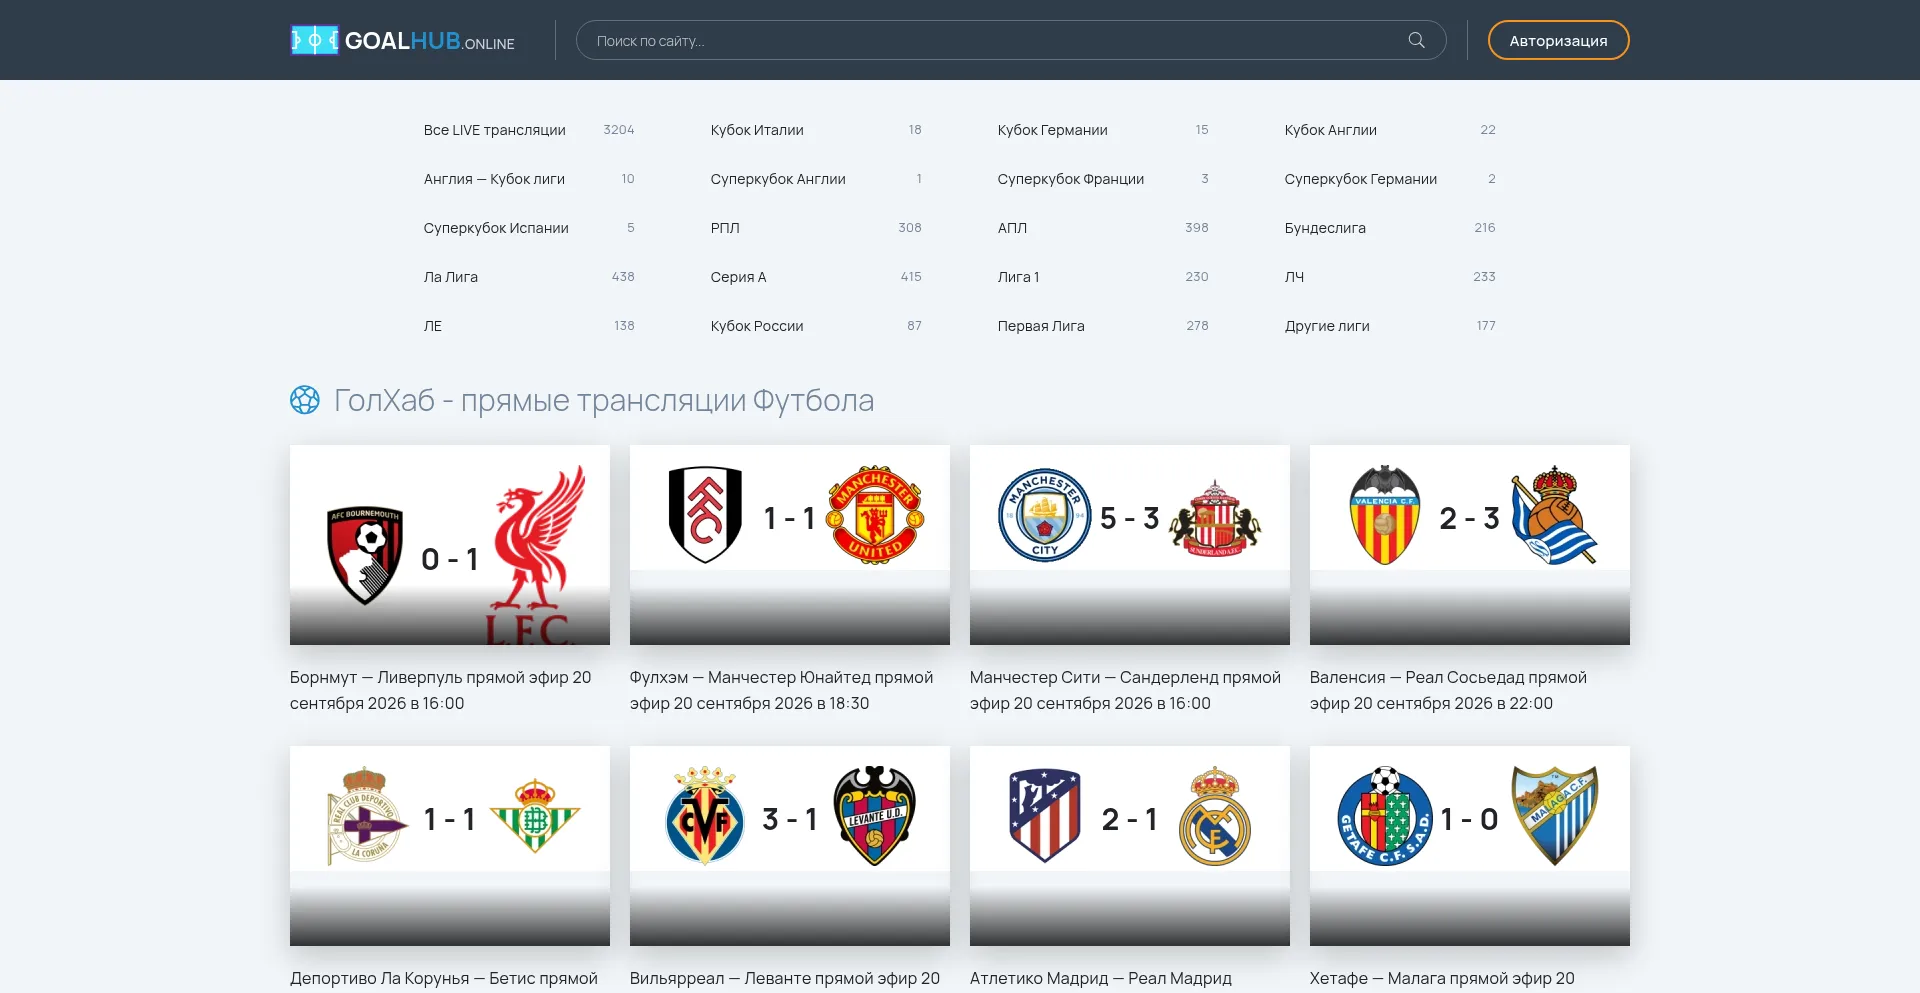
Task: Click the Getafe C.F. crest
Action: pos(1385,816)
